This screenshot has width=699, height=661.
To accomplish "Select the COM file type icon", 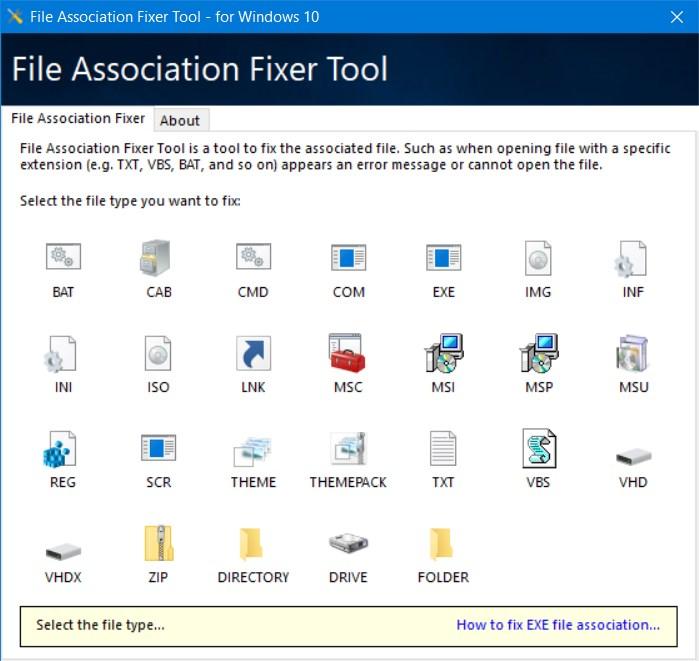I will [349, 257].
